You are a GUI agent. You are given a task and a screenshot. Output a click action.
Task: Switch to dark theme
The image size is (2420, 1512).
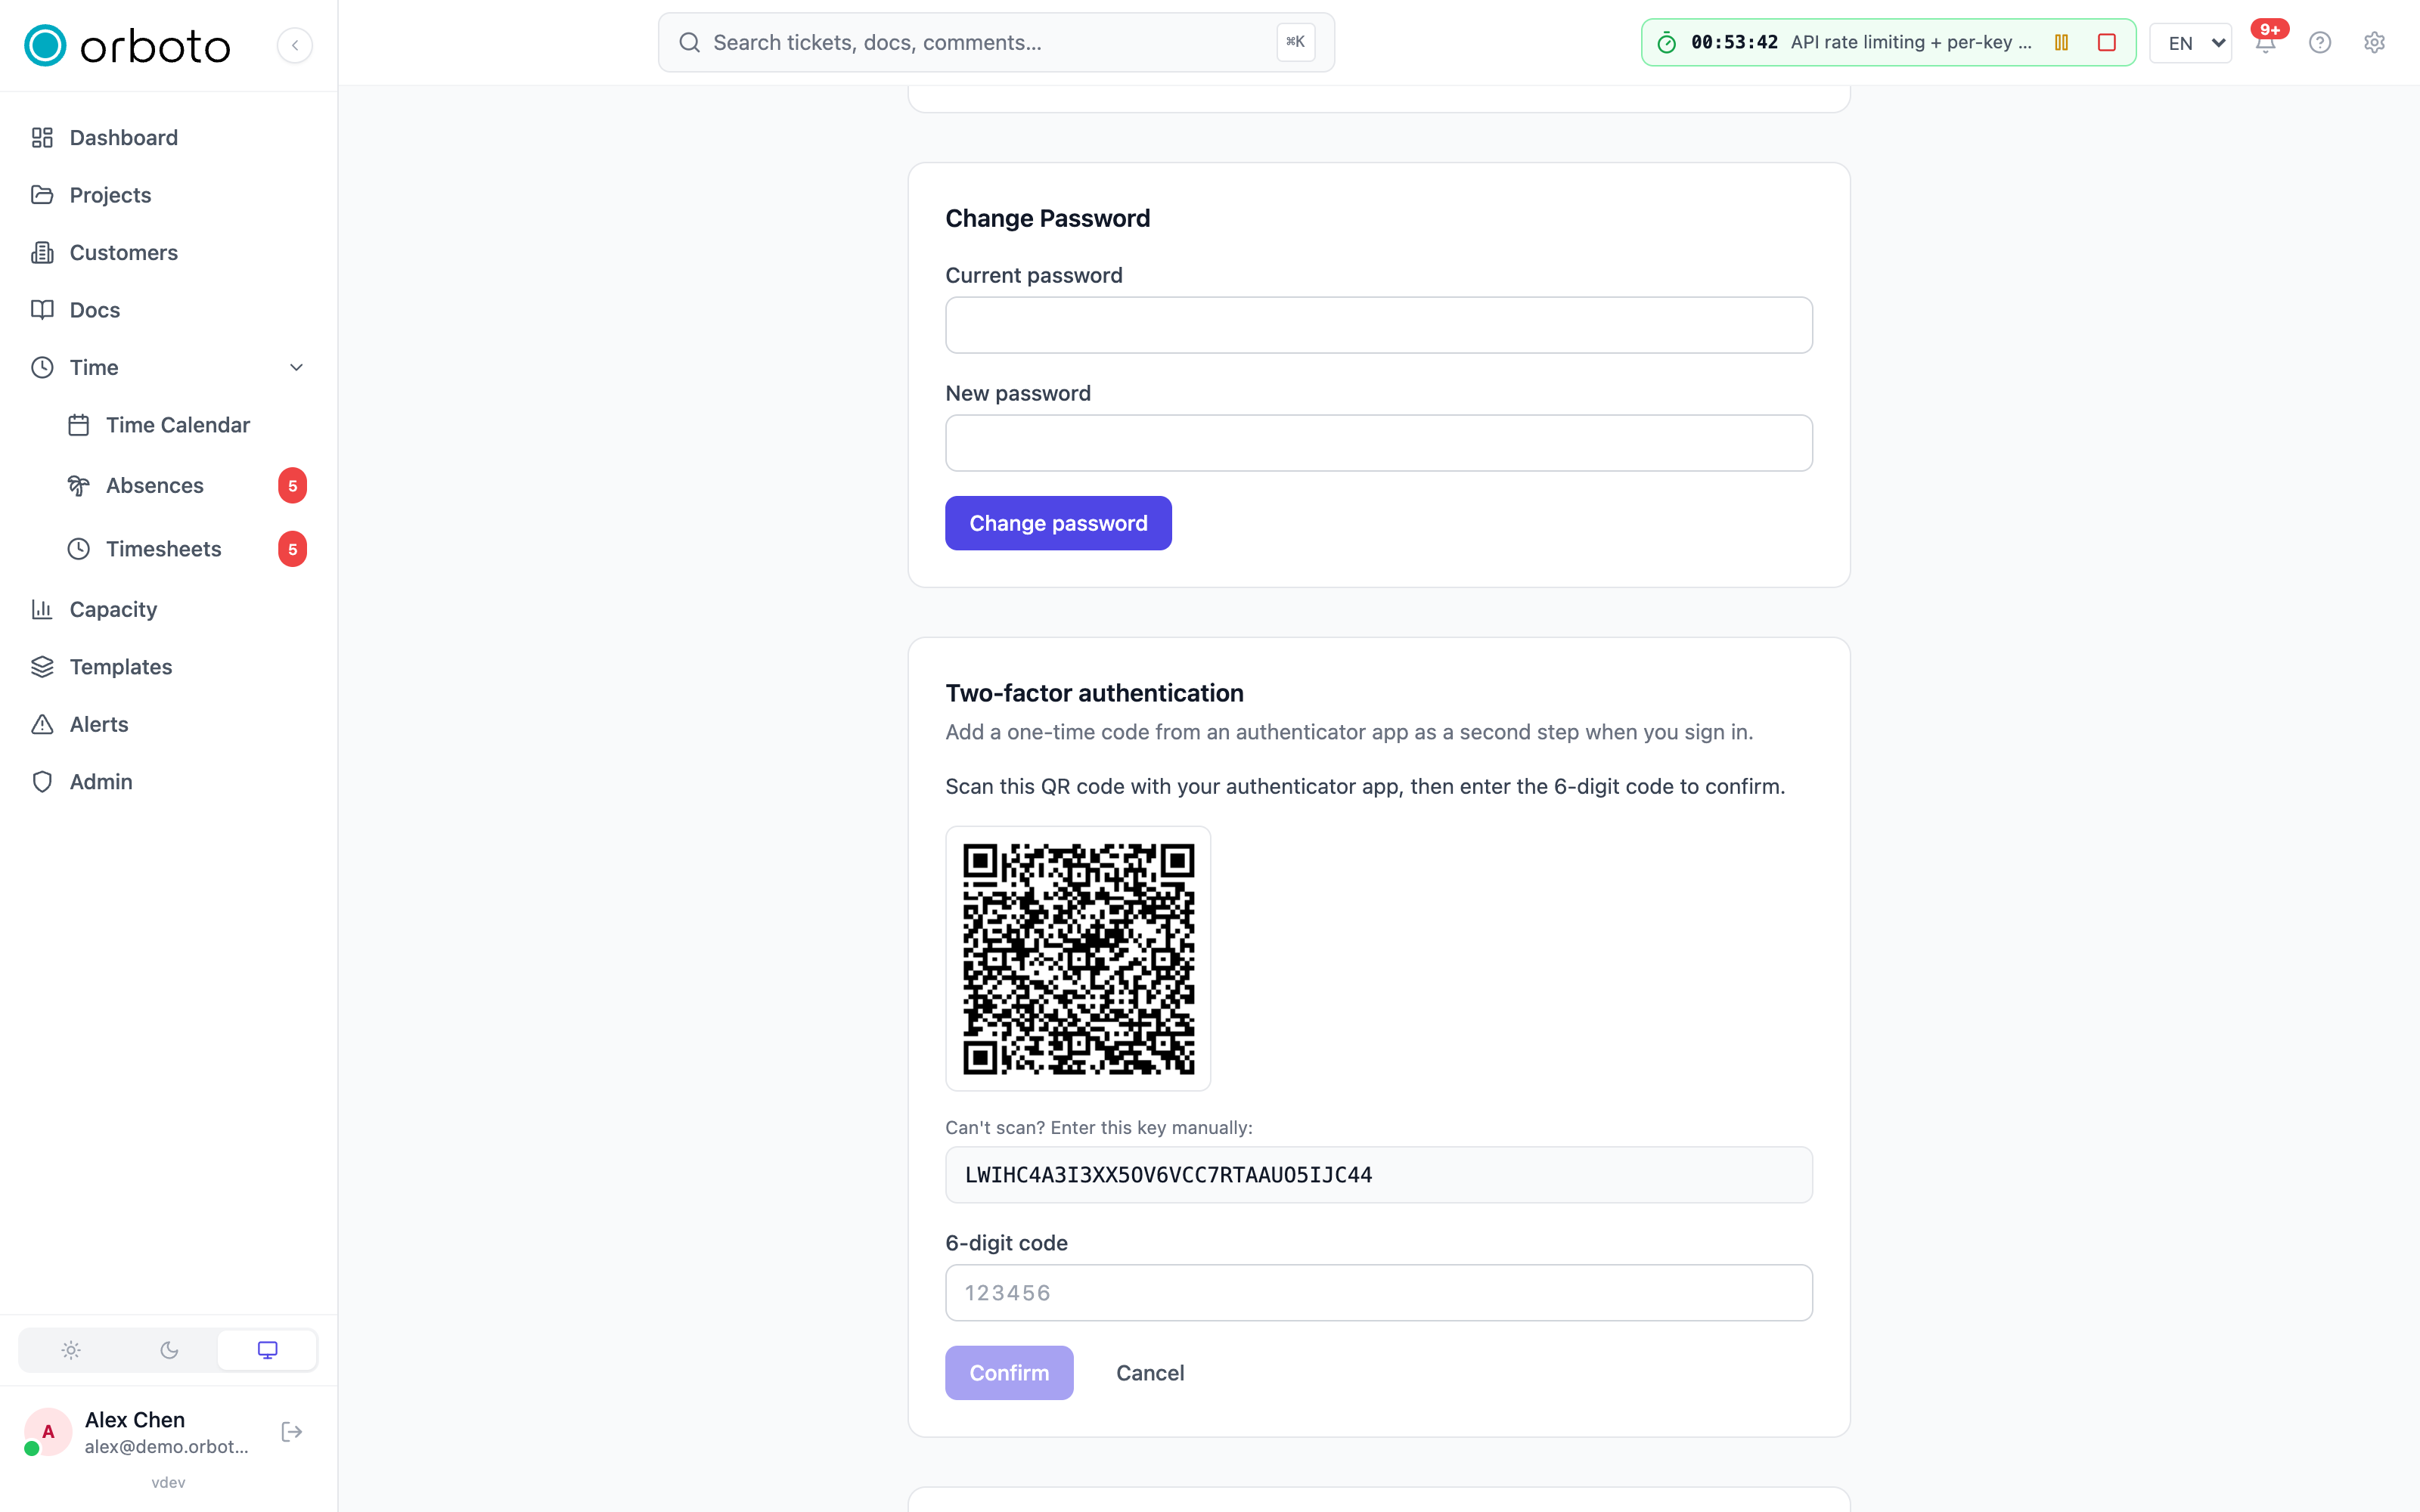[169, 1350]
